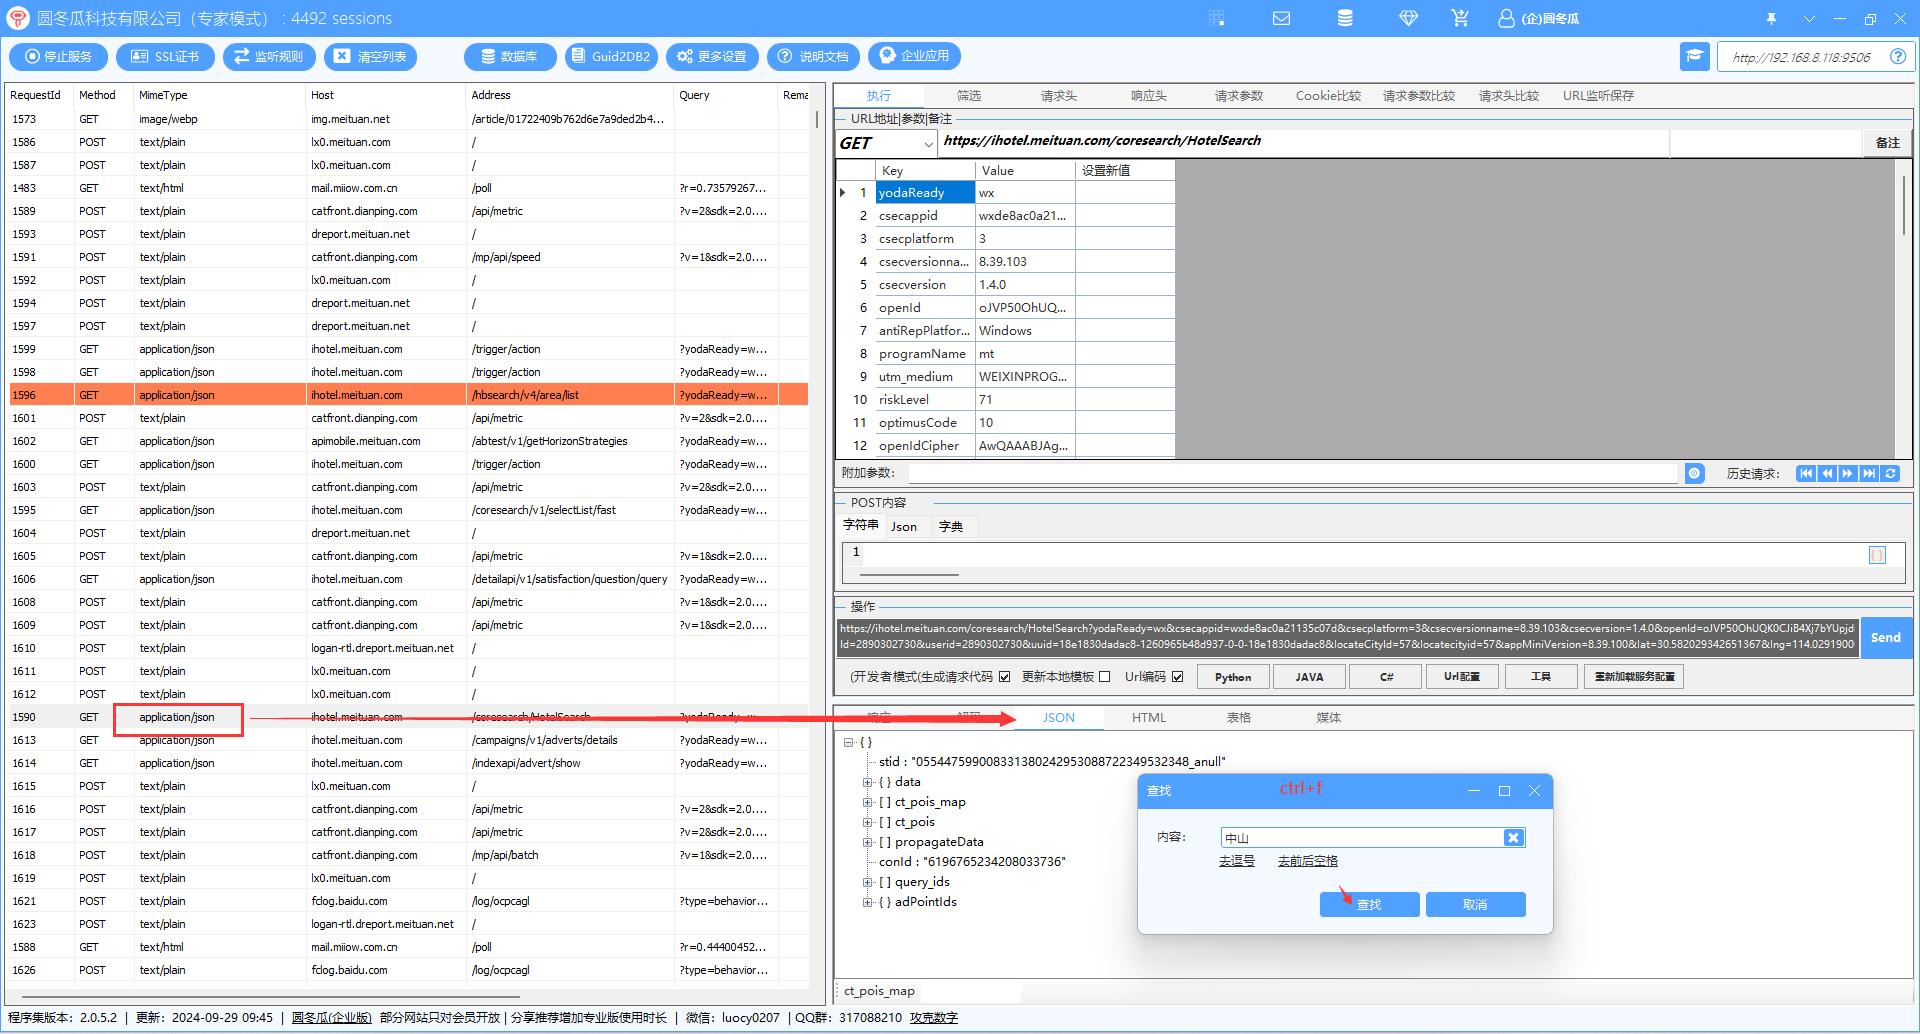Switch to the HTML response tab
This screenshot has width=1920, height=1034.
tap(1149, 718)
